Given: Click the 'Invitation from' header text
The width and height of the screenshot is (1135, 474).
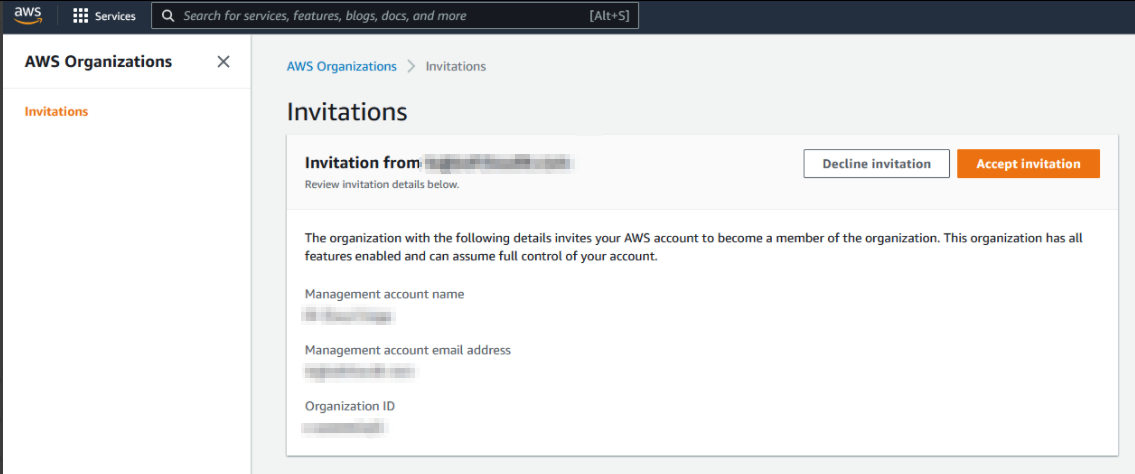Looking at the screenshot, I should (363, 163).
